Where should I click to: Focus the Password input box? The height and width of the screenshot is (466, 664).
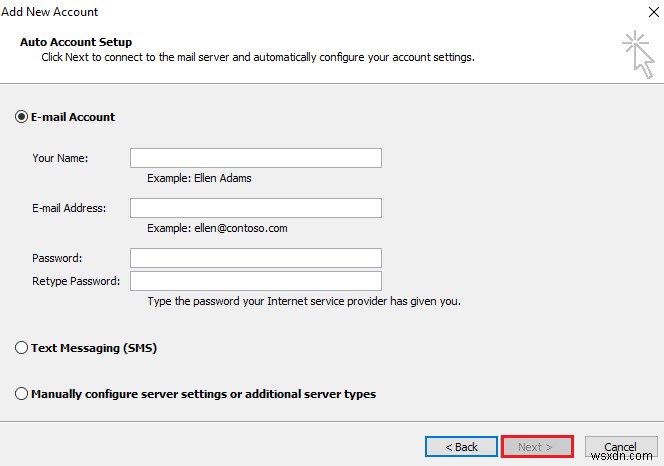point(255,258)
